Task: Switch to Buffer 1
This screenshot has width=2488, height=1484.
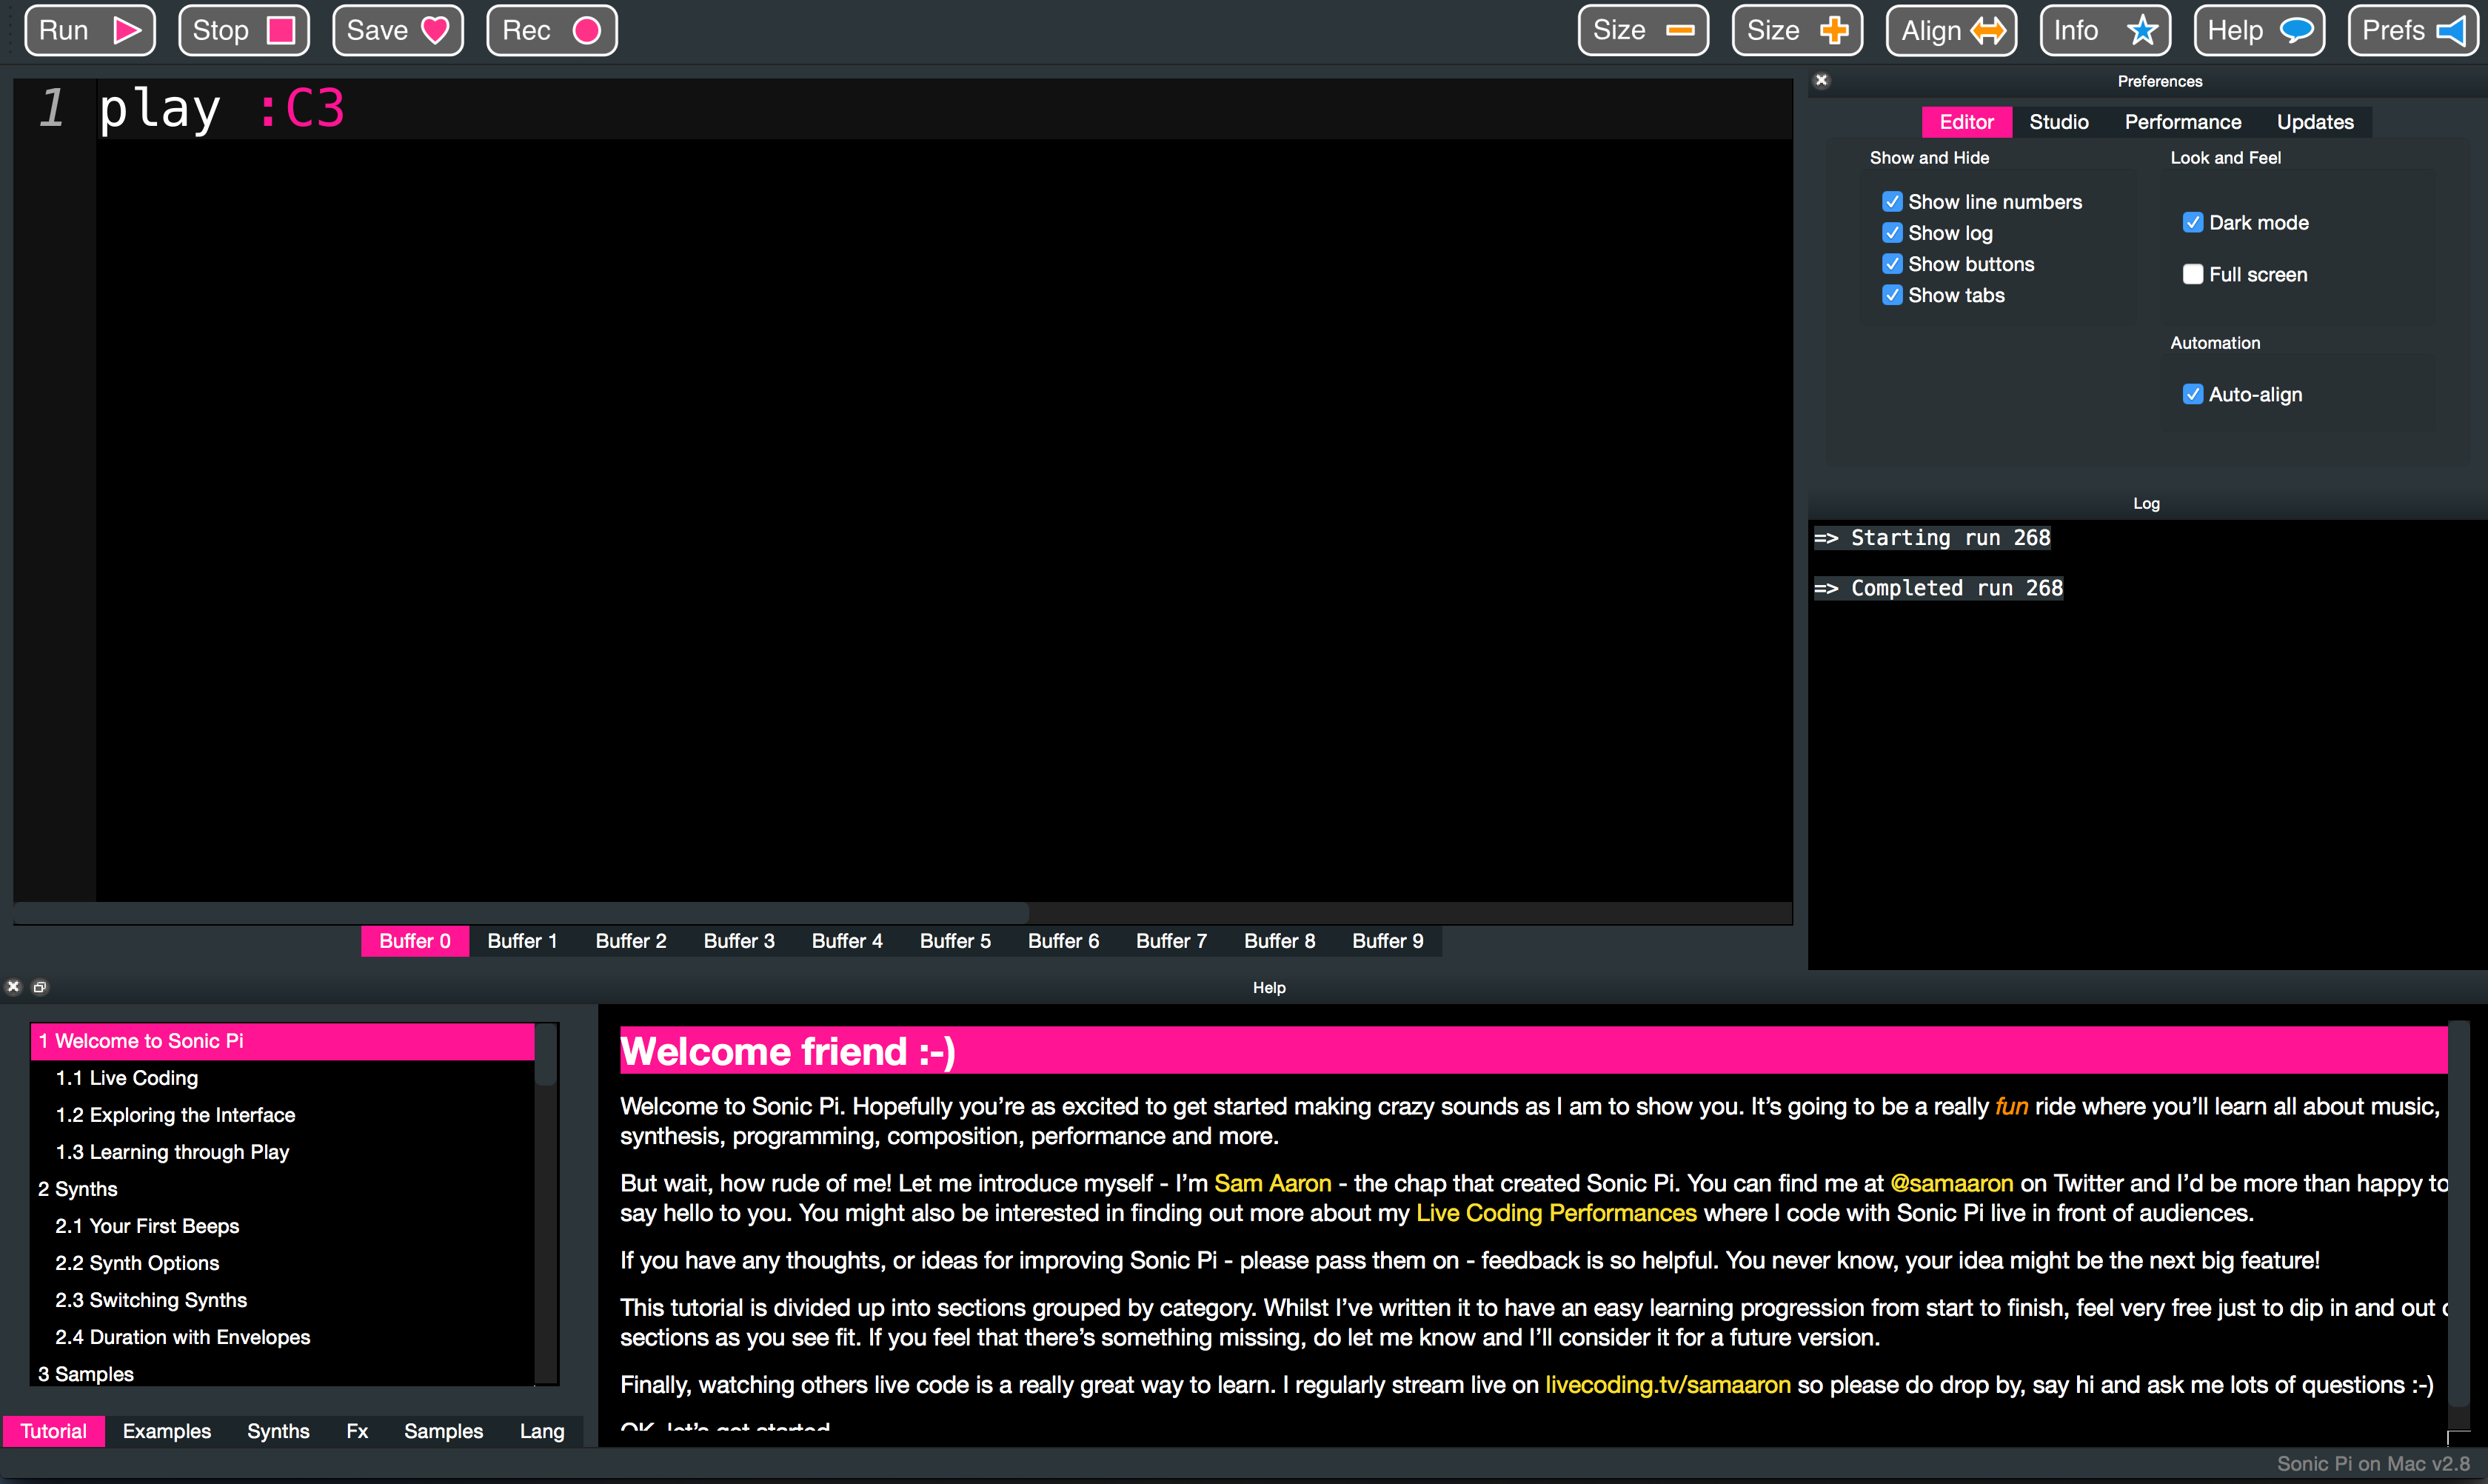Action: 522,941
